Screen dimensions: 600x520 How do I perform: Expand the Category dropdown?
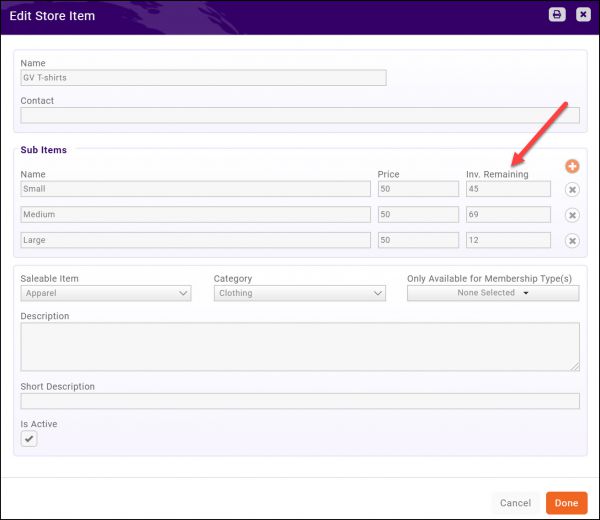(300, 293)
